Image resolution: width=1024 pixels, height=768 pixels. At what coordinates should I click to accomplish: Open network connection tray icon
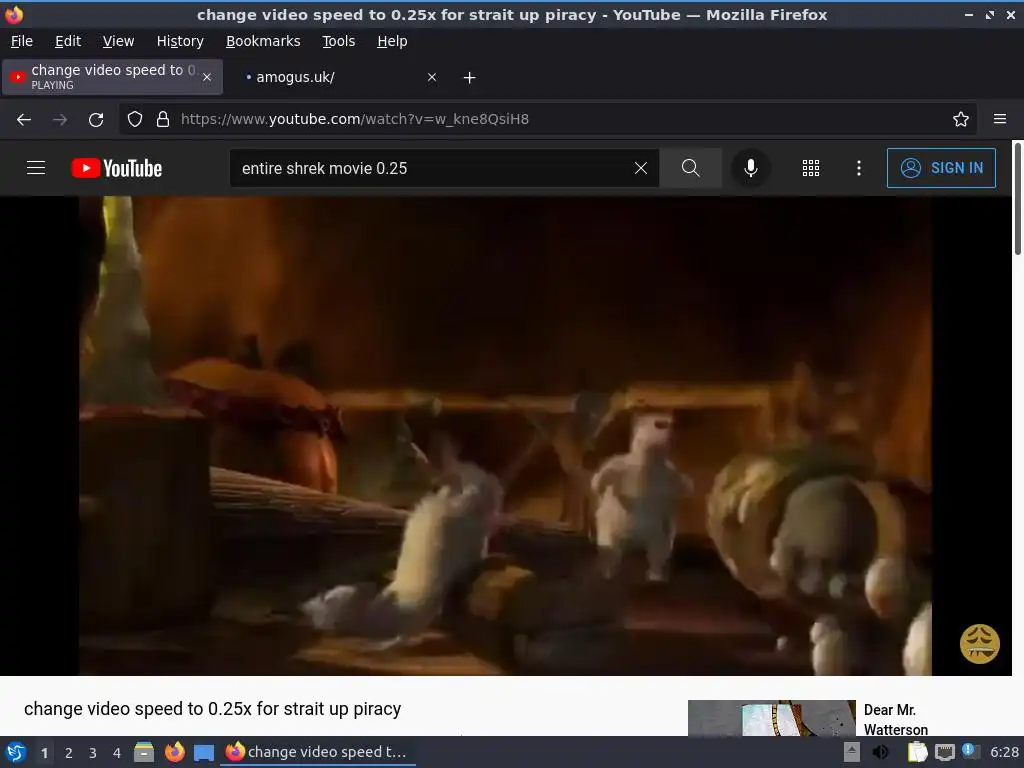point(944,753)
